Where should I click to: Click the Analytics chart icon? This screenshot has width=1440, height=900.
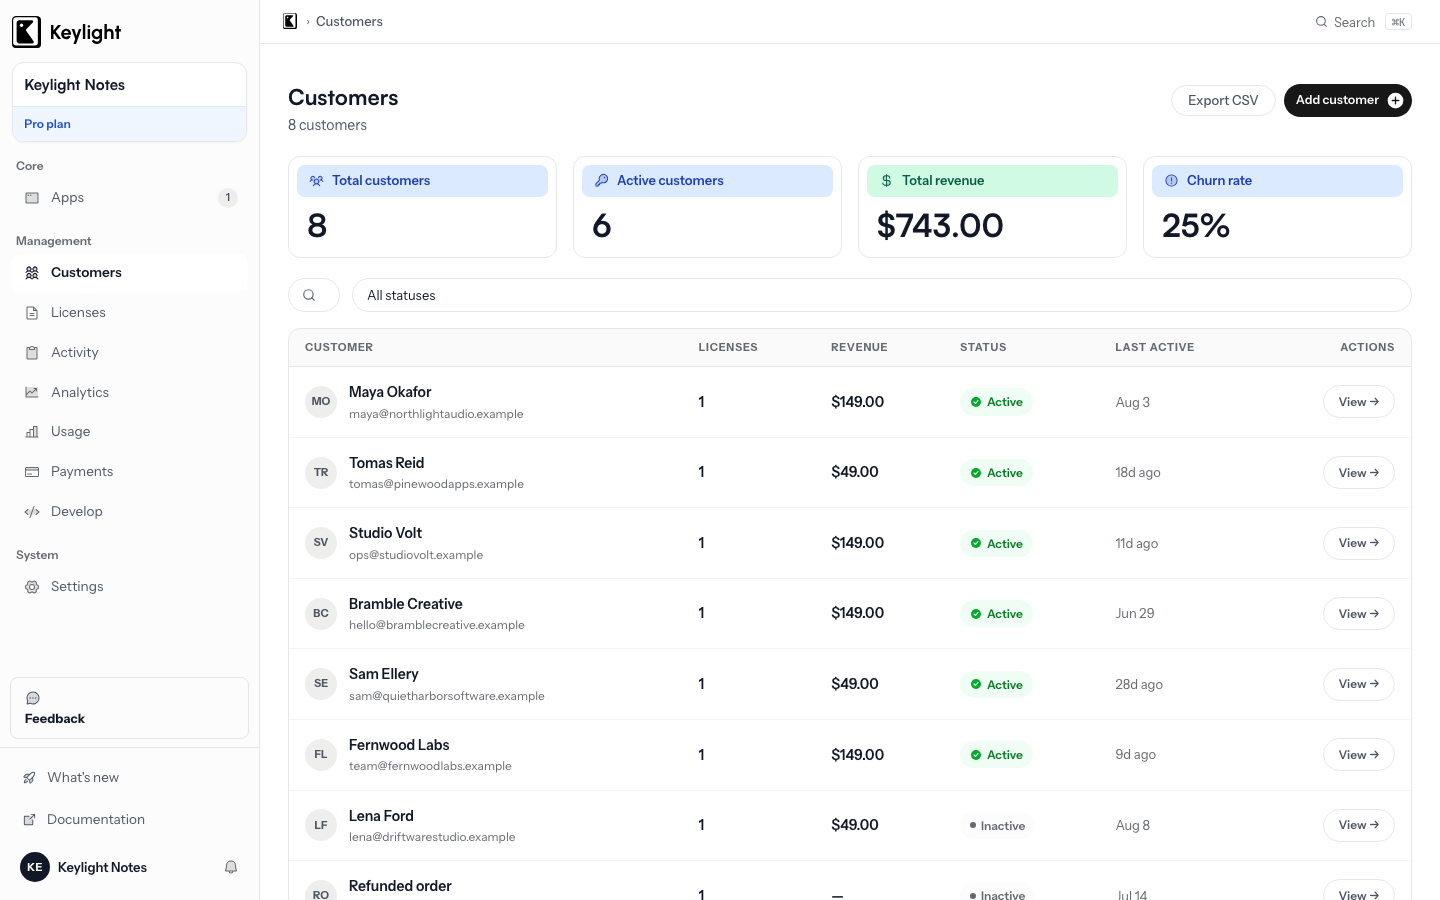(x=32, y=393)
